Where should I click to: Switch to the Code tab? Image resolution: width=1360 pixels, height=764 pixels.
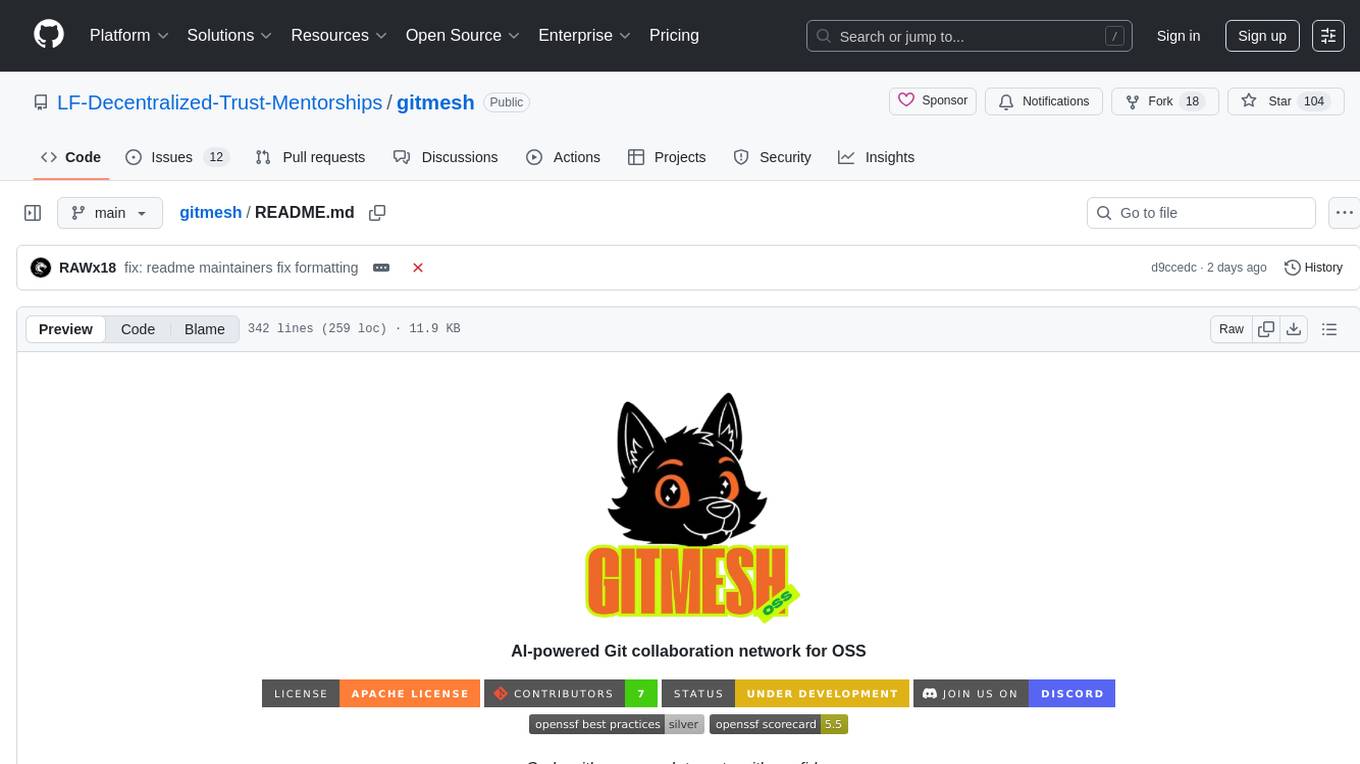71,157
